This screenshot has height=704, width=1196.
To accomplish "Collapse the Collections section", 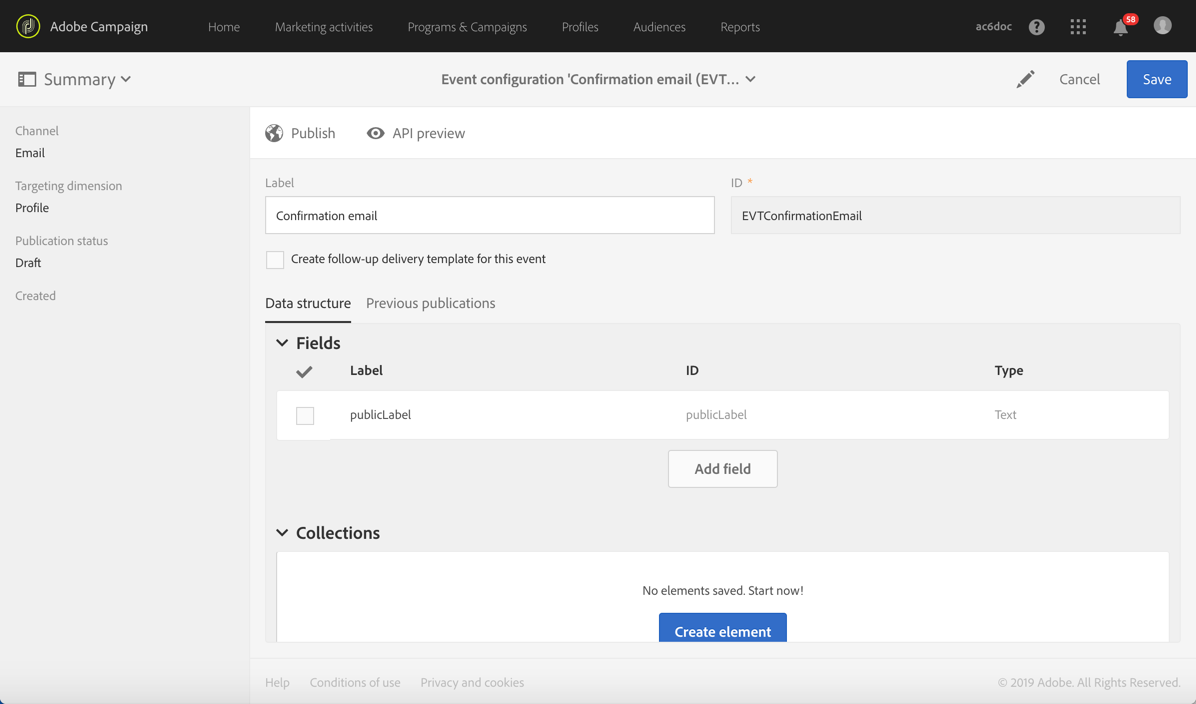I will pyautogui.click(x=283, y=533).
